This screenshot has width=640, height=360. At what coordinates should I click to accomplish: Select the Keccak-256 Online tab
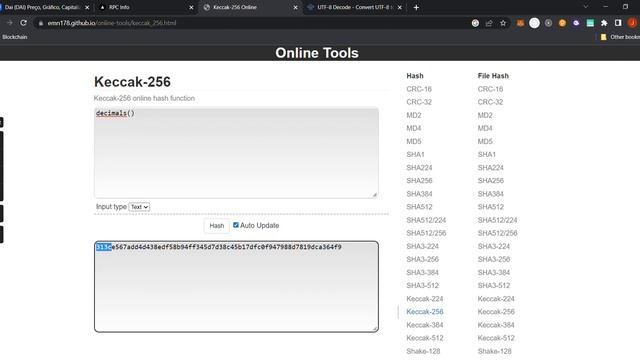[249, 7]
